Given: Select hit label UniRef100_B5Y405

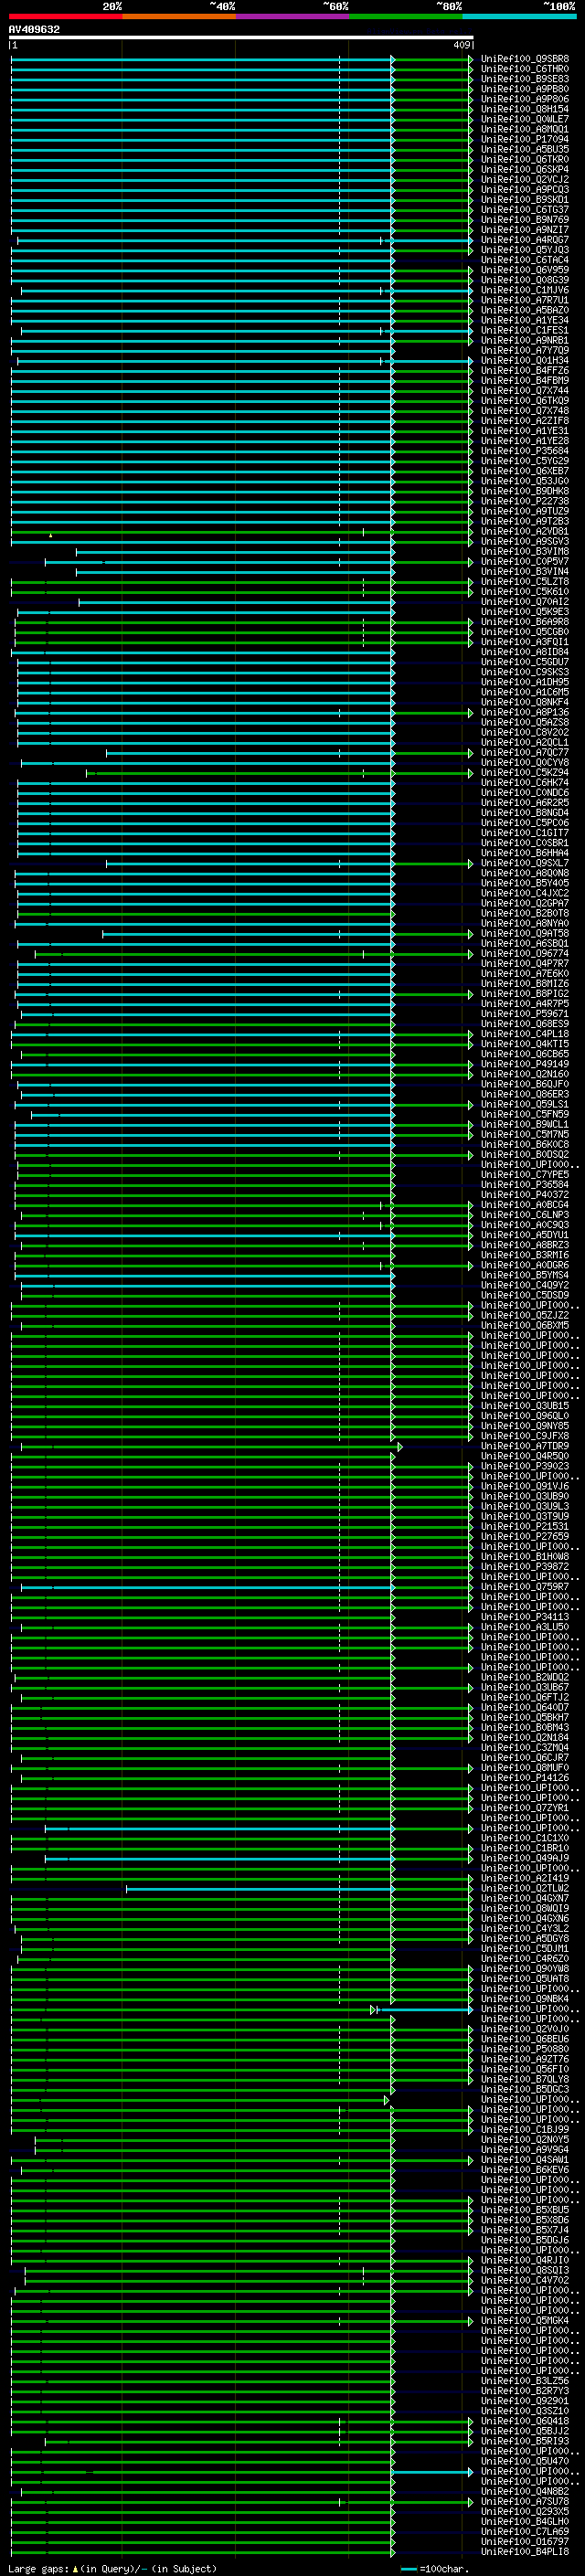Looking at the screenshot, I should point(524,883).
